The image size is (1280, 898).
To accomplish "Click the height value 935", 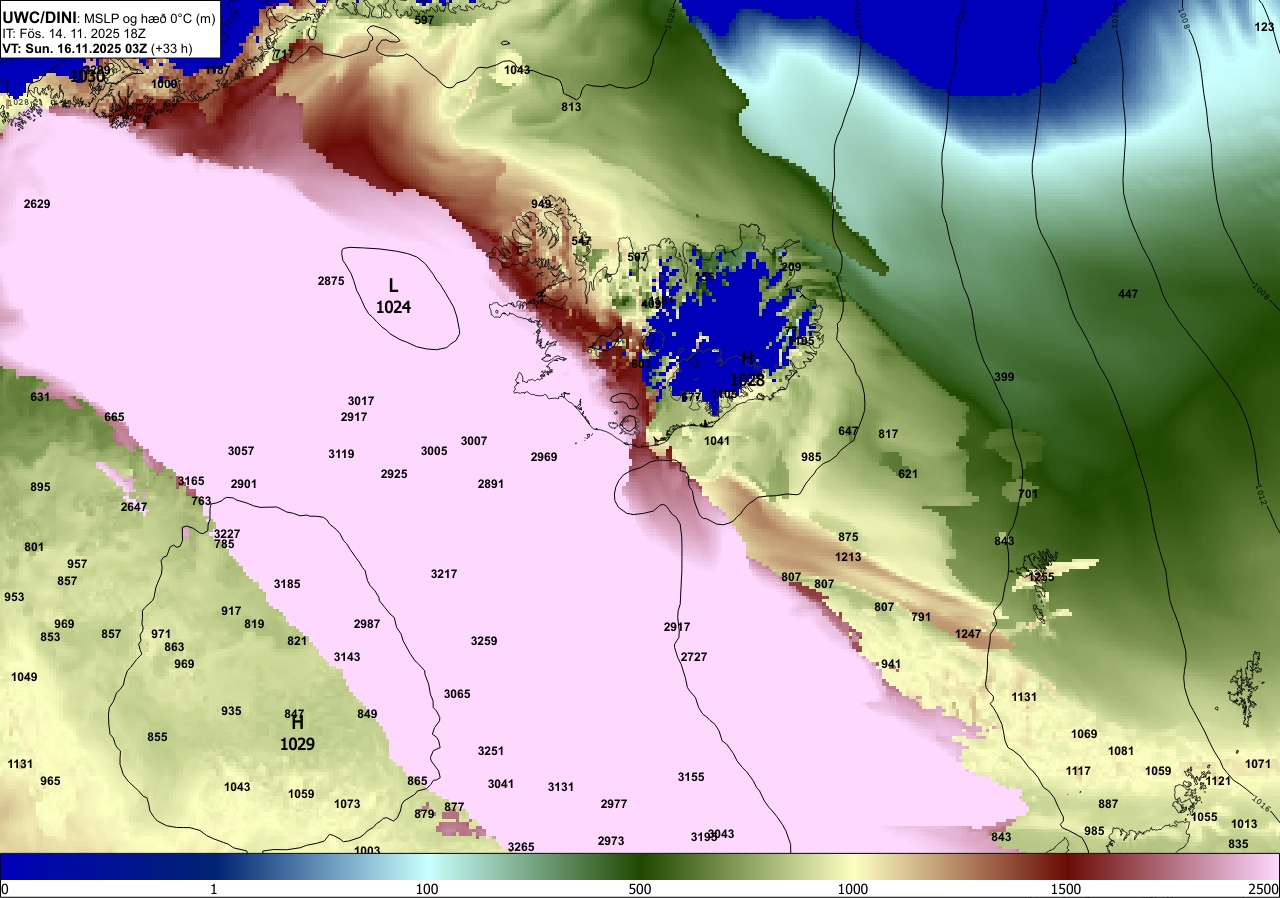I will pyautogui.click(x=231, y=711).
